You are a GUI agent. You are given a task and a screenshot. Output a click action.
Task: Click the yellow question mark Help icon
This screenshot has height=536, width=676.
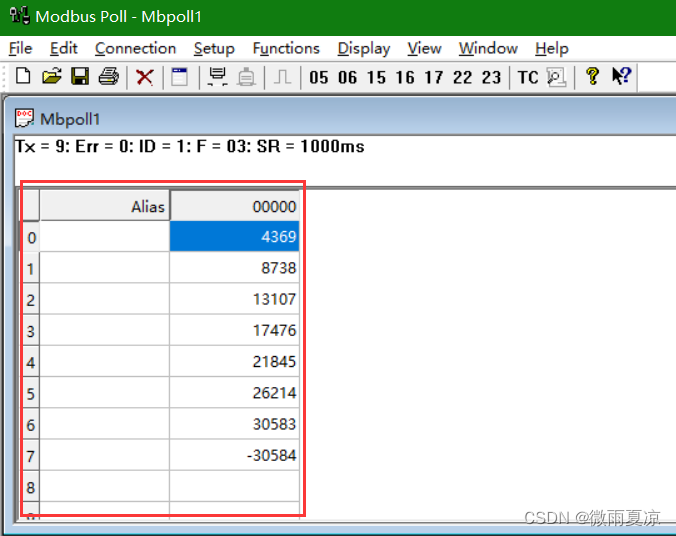click(x=593, y=76)
